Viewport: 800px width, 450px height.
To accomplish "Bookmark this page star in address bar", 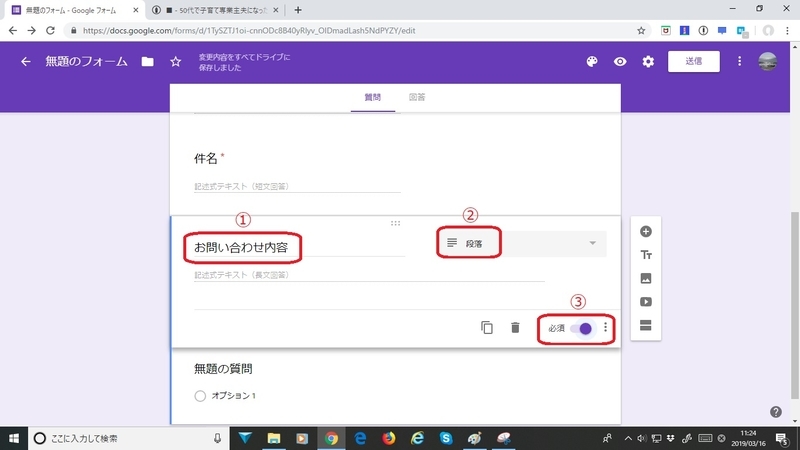I will coord(641,31).
